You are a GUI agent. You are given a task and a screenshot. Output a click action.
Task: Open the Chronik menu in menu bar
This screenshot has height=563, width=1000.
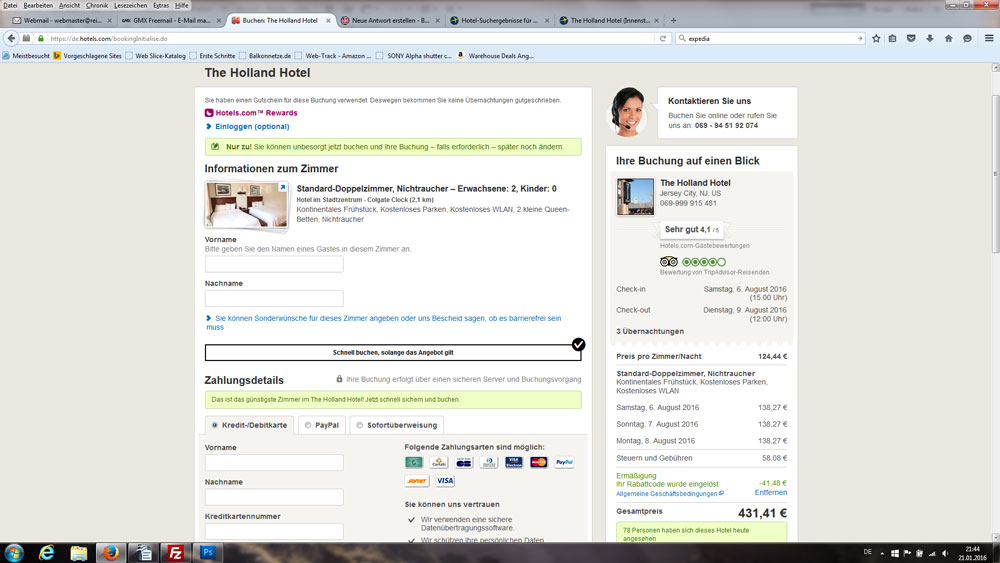(96, 5)
